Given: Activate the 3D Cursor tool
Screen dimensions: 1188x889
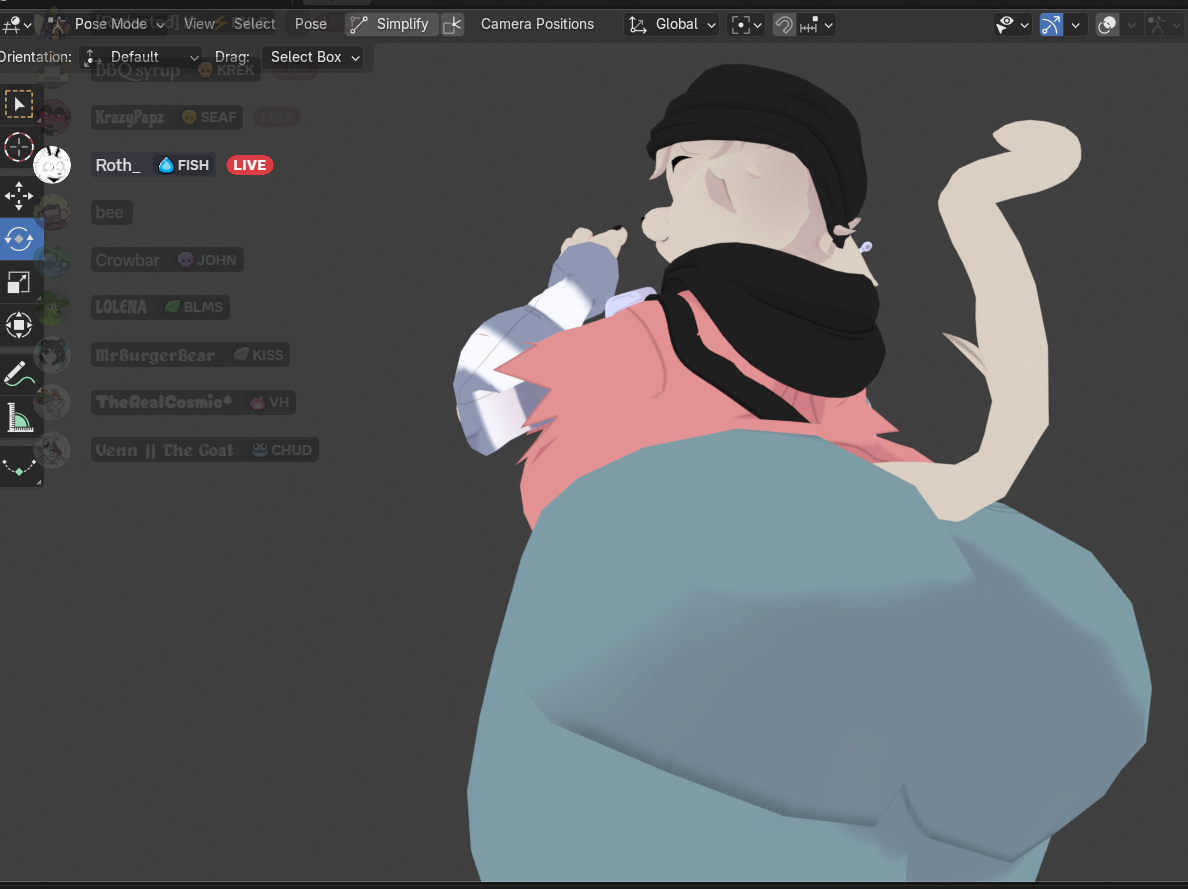Looking at the screenshot, I should click(x=19, y=147).
